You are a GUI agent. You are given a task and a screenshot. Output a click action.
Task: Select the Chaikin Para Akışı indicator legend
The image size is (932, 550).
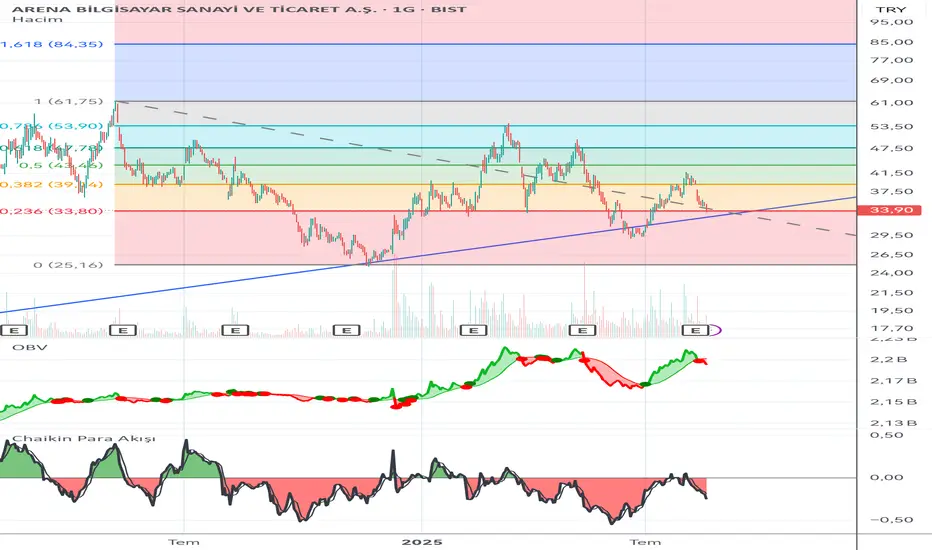pos(84,439)
